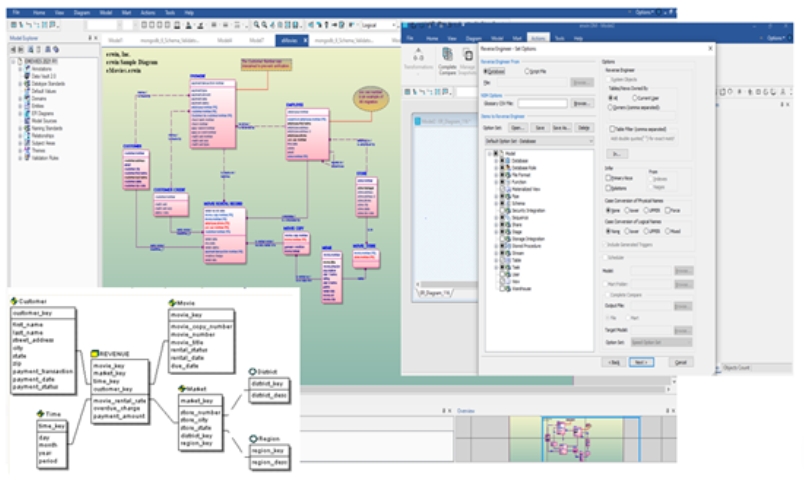Click Transformations icon in front erwin ribbon
804x496 pixels.
418,54
